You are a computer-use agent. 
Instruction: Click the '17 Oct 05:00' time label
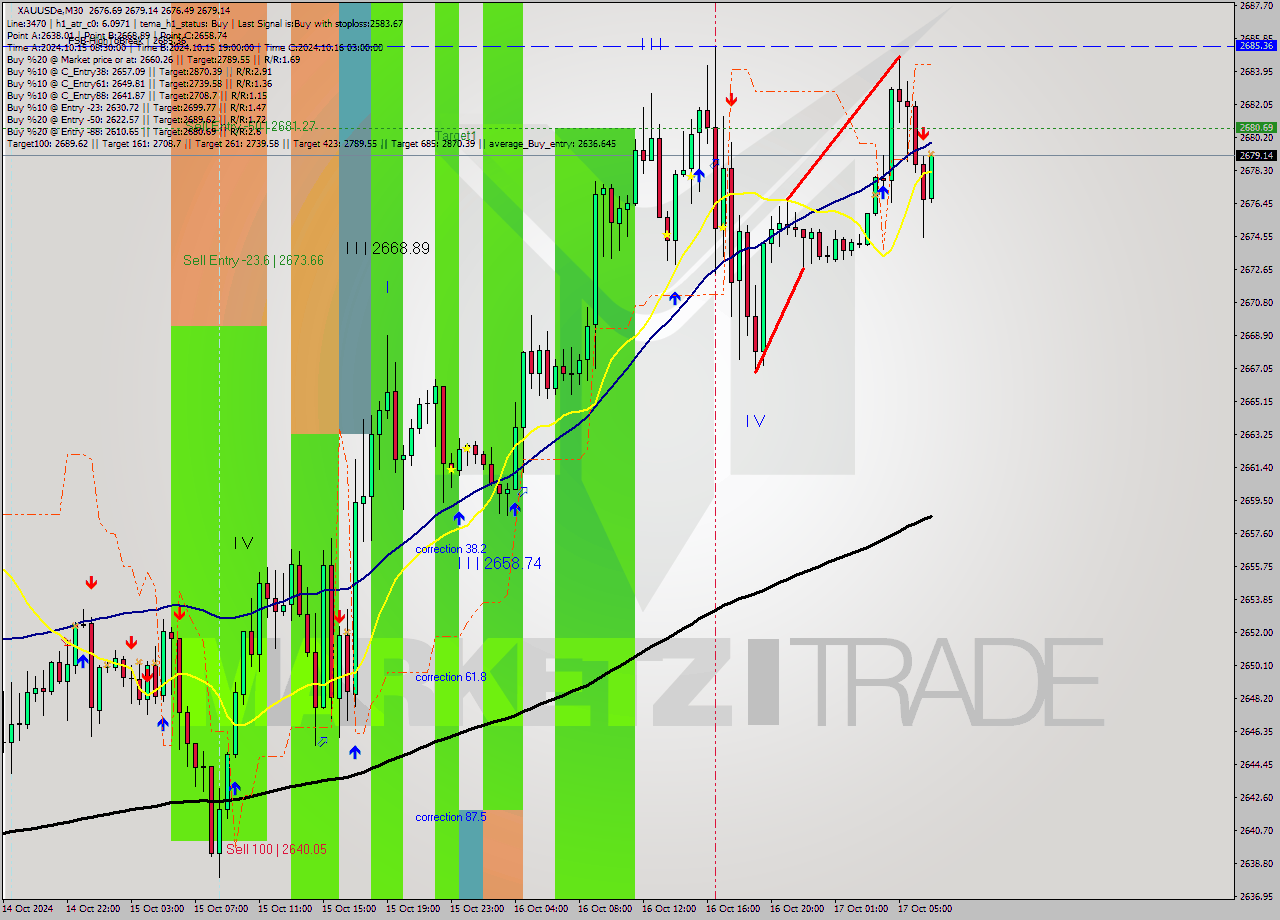coord(924,909)
